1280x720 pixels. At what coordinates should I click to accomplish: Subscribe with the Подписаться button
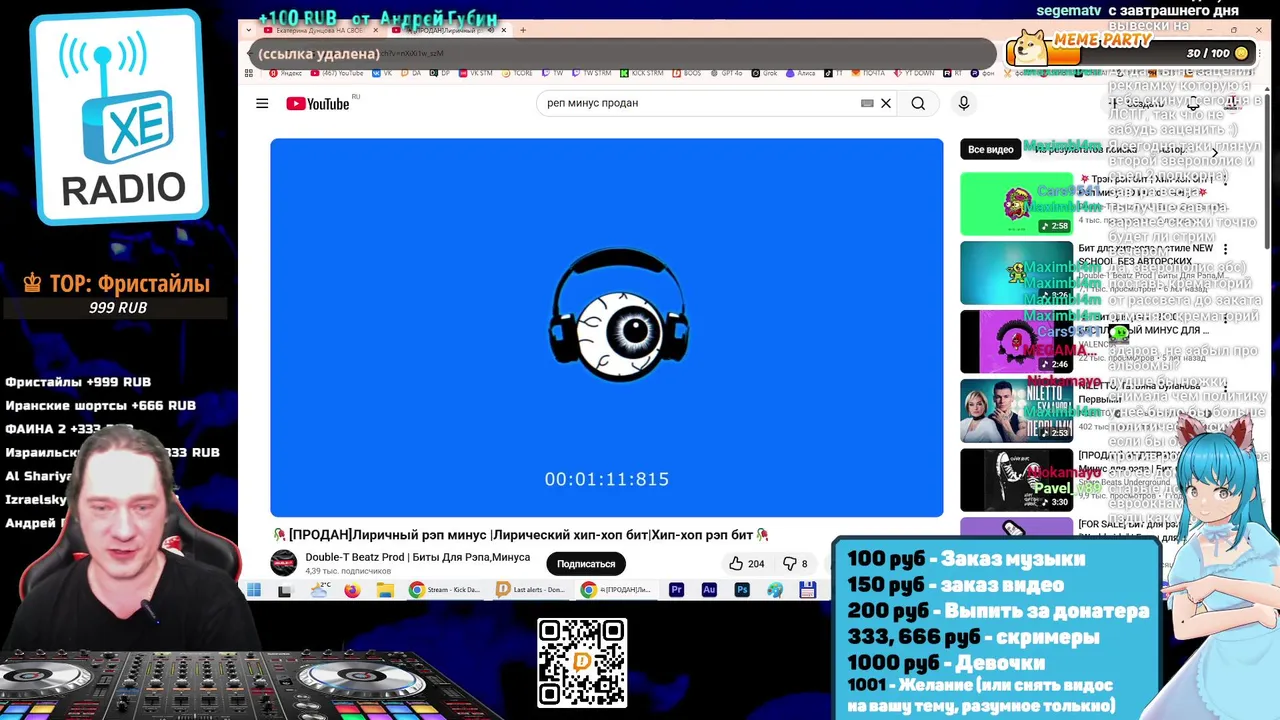(x=586, y=564)
